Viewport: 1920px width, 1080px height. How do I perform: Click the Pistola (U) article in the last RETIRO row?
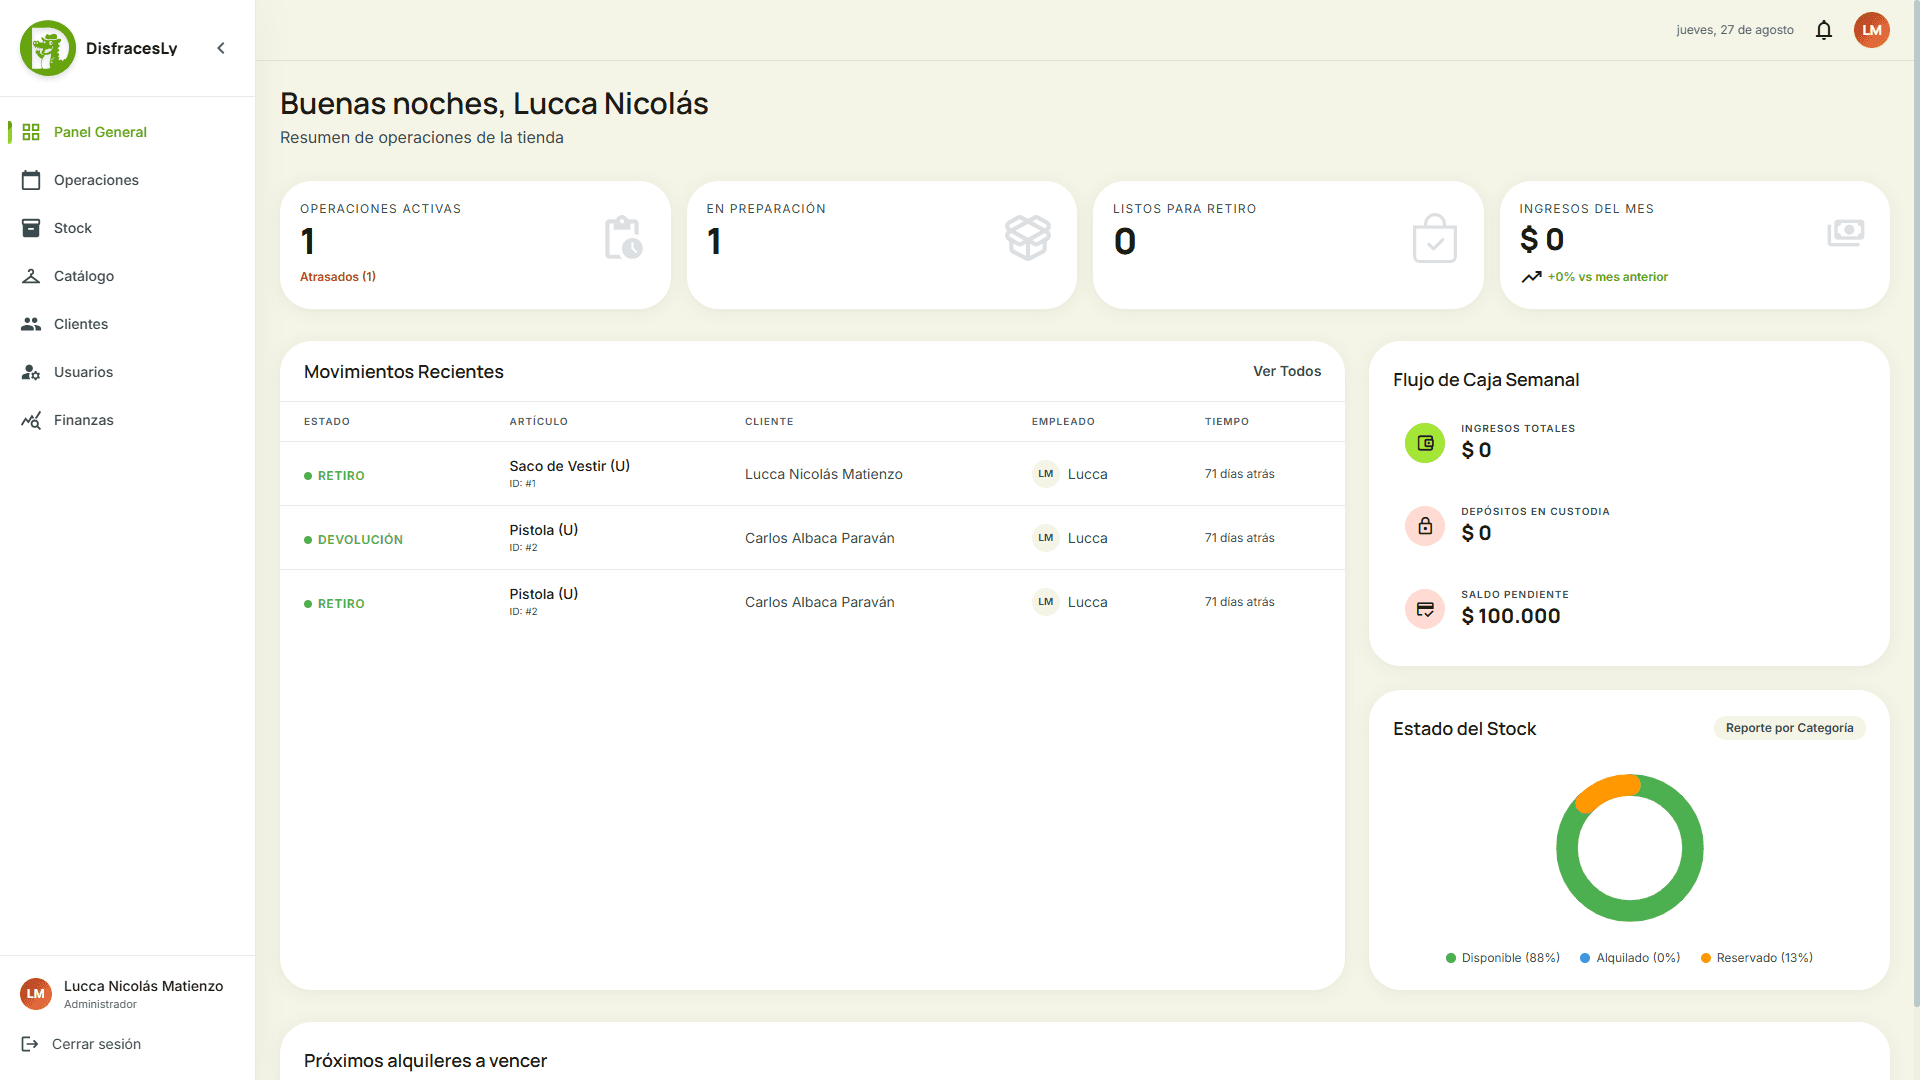(x=544, y=594)
